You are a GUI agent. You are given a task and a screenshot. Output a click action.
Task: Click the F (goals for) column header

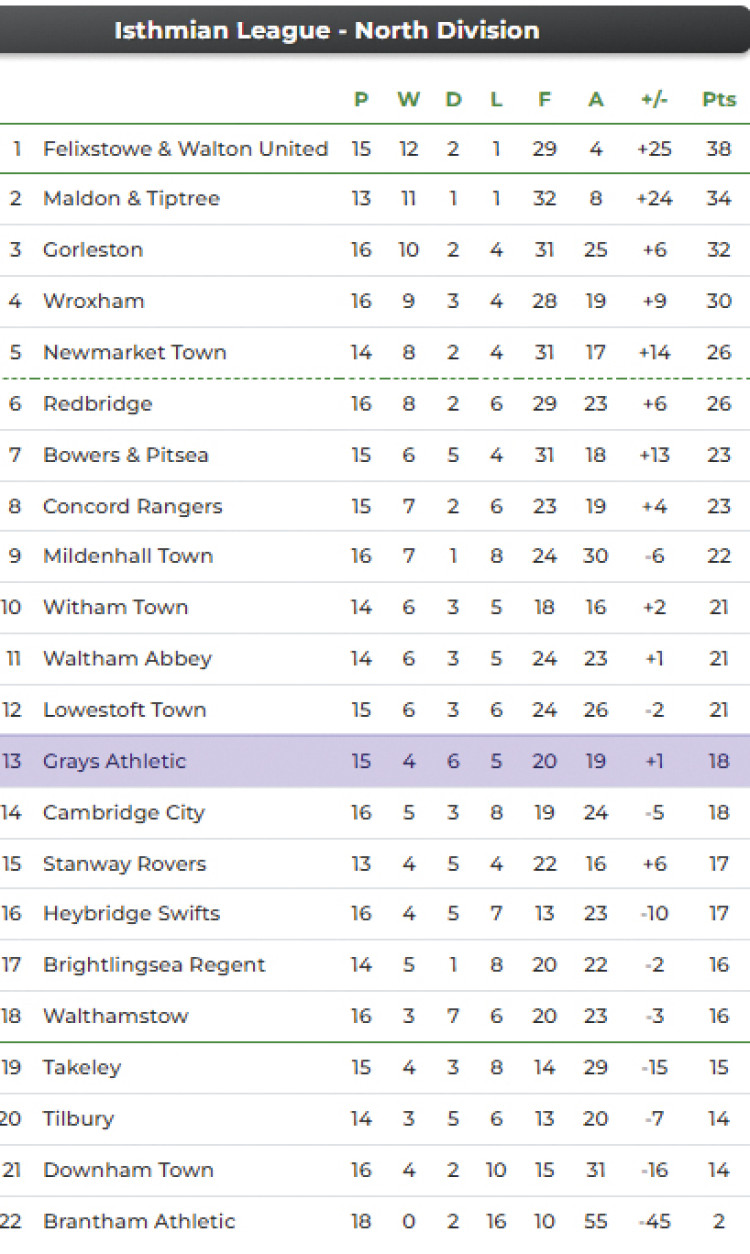click(x=544, y=99)
